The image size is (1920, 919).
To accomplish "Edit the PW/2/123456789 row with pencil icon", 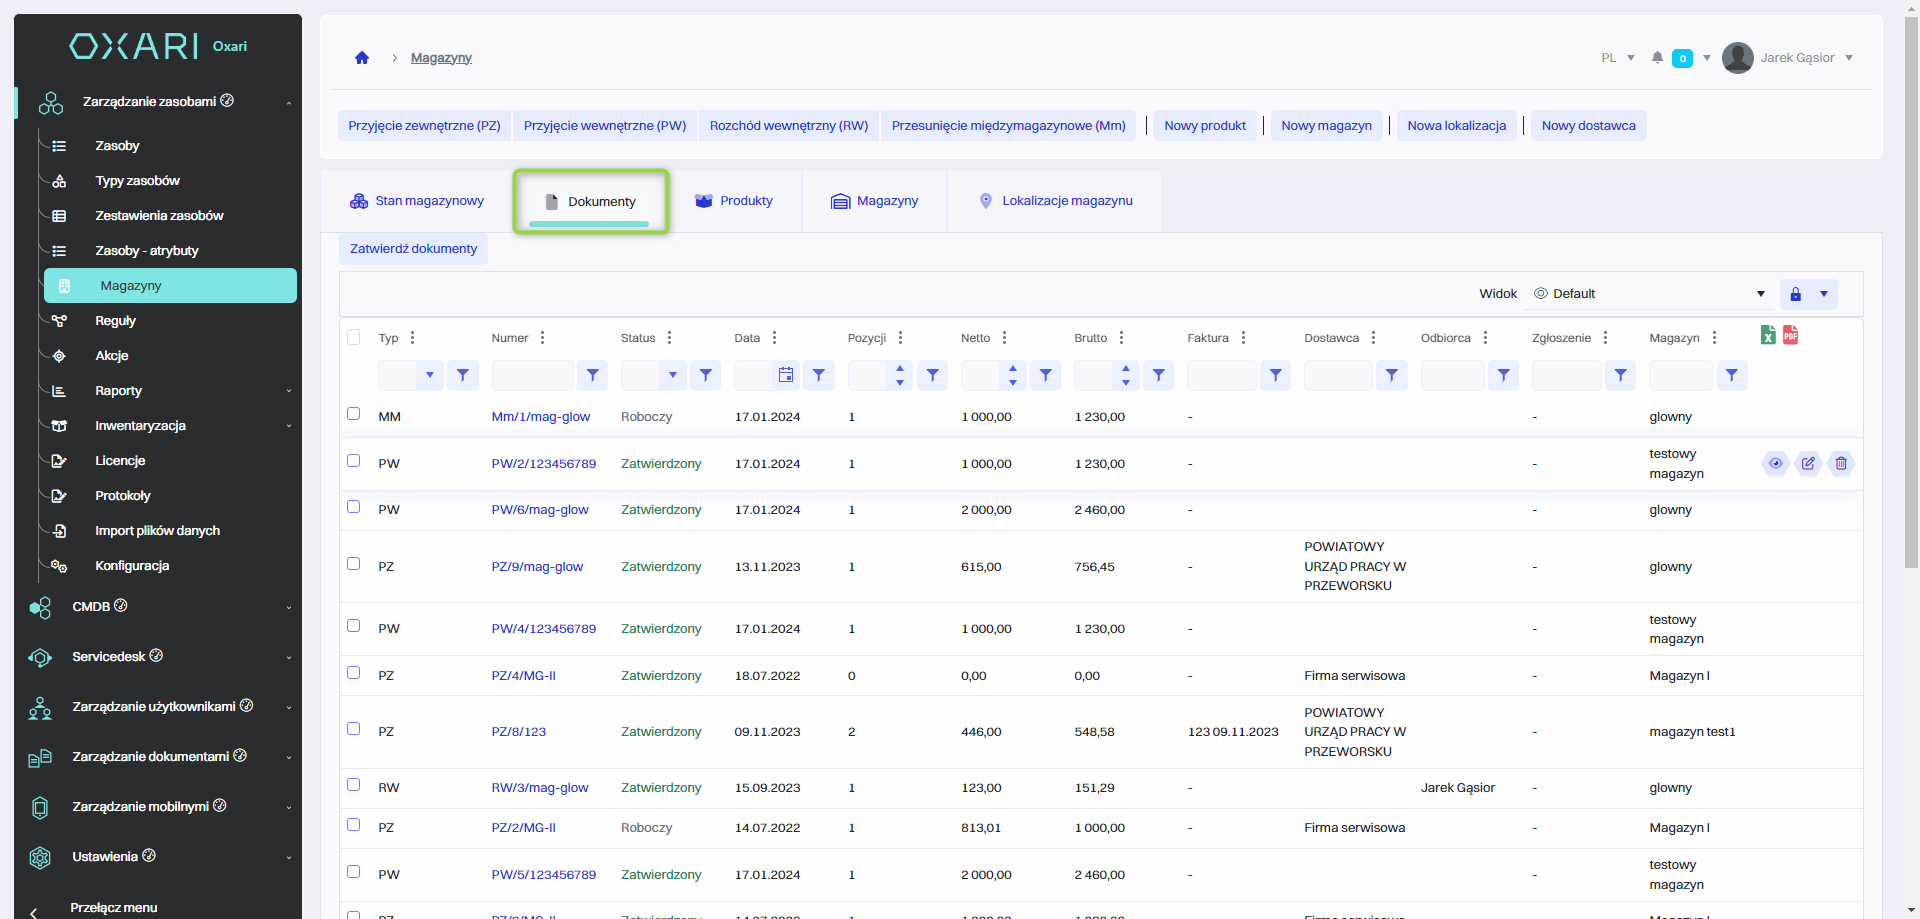I will click(1808, 463).
